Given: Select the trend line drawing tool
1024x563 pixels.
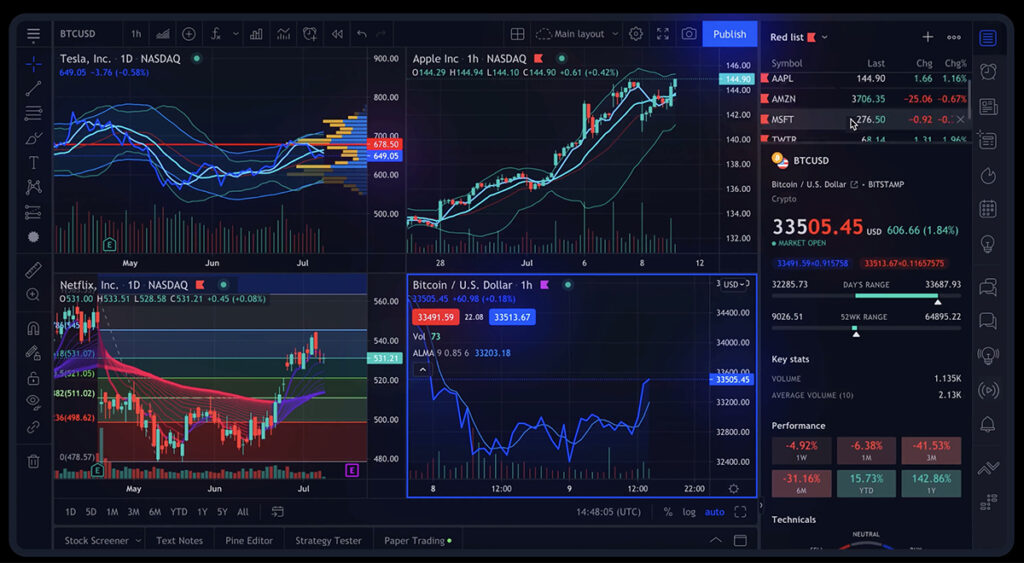Looking at the screenshot, I should pyautogui.click(x=33, y=88).
